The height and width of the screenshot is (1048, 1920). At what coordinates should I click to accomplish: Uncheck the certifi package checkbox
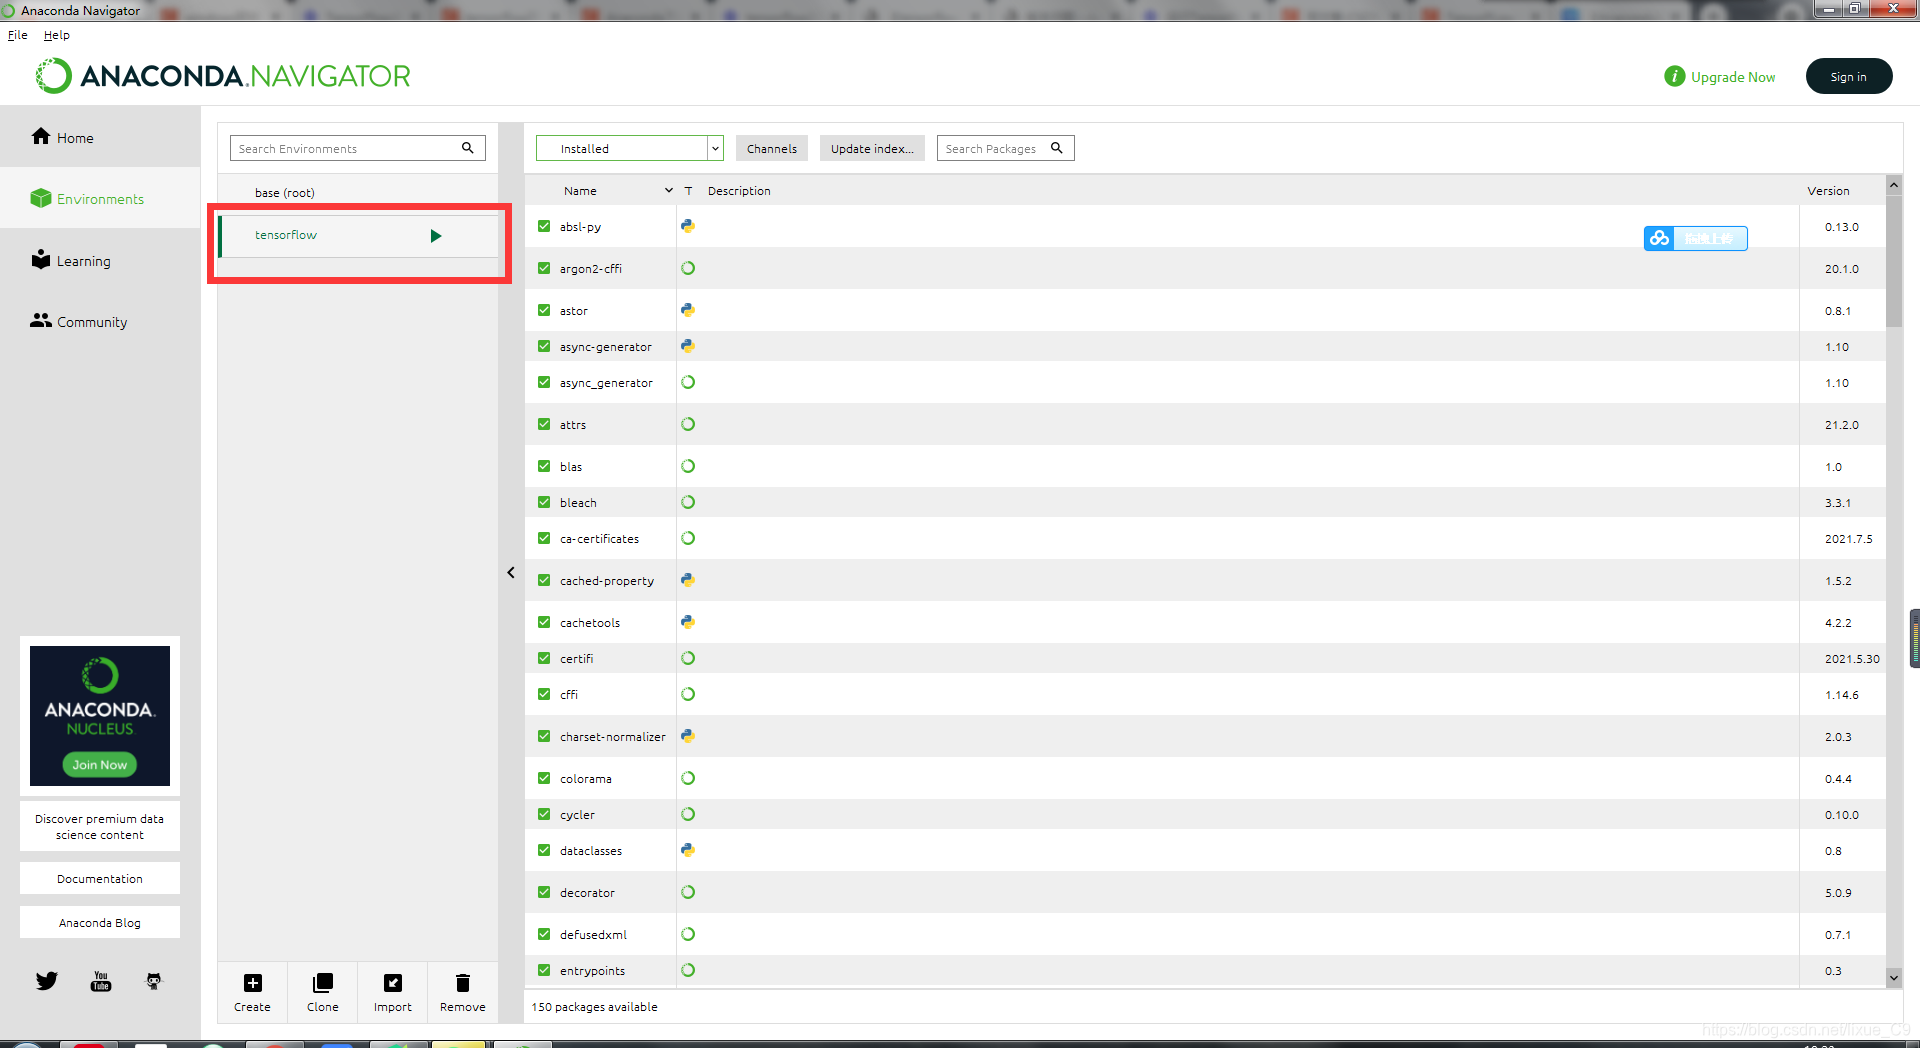pyautogui.click(x=544, y=658)
